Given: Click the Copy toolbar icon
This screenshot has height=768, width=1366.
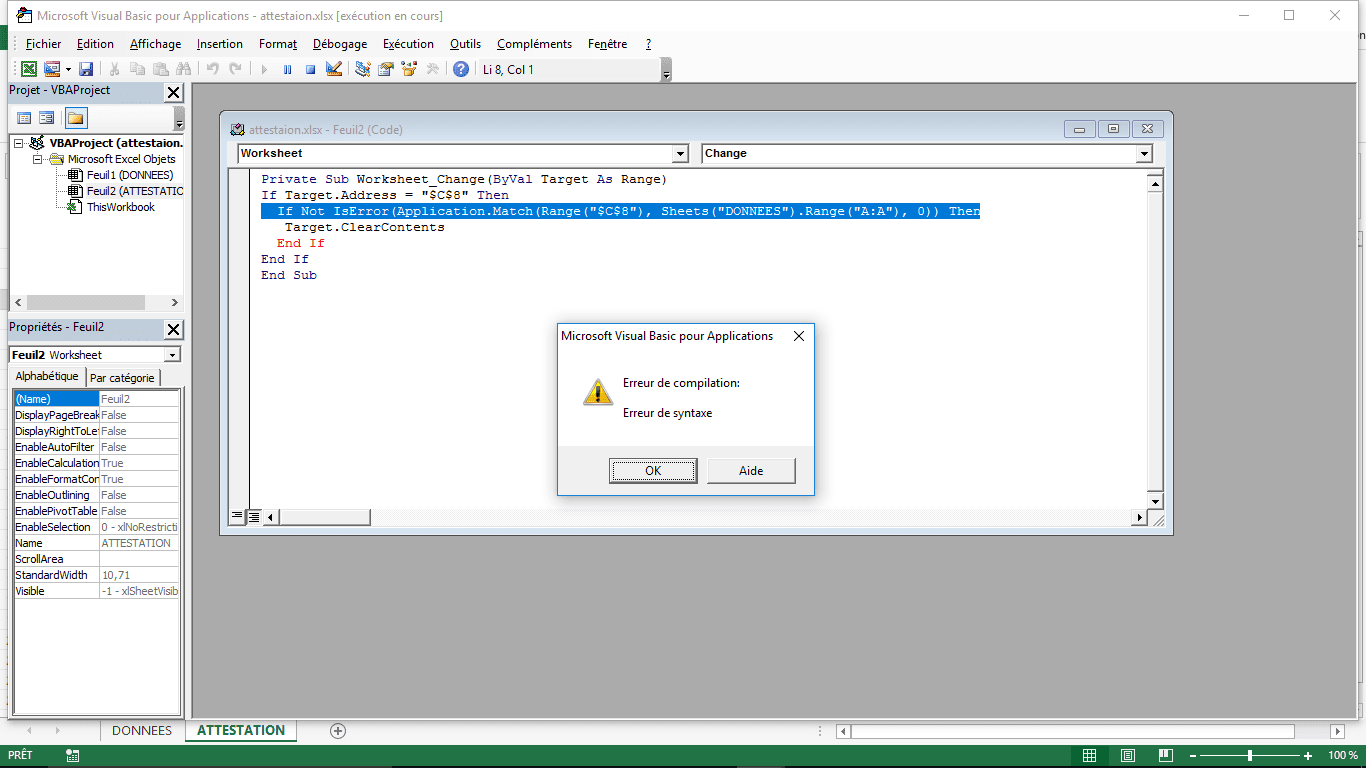Looking at the screenshot, I should pos(137,69).
